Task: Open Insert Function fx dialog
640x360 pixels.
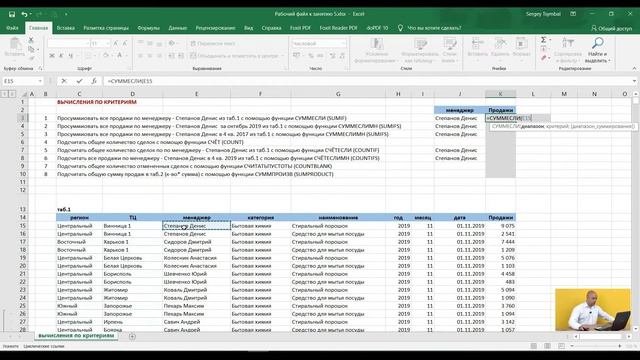Action: coord(94,81)
